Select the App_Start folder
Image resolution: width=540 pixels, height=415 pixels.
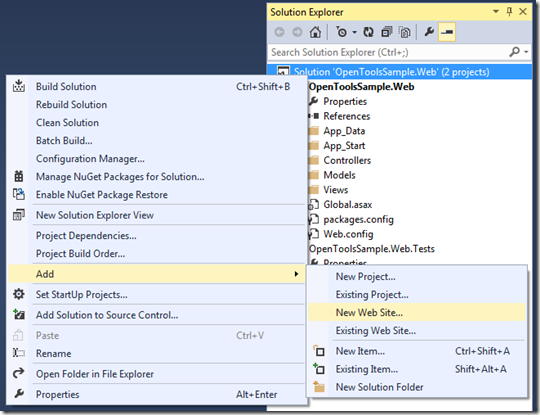point(344,146)
